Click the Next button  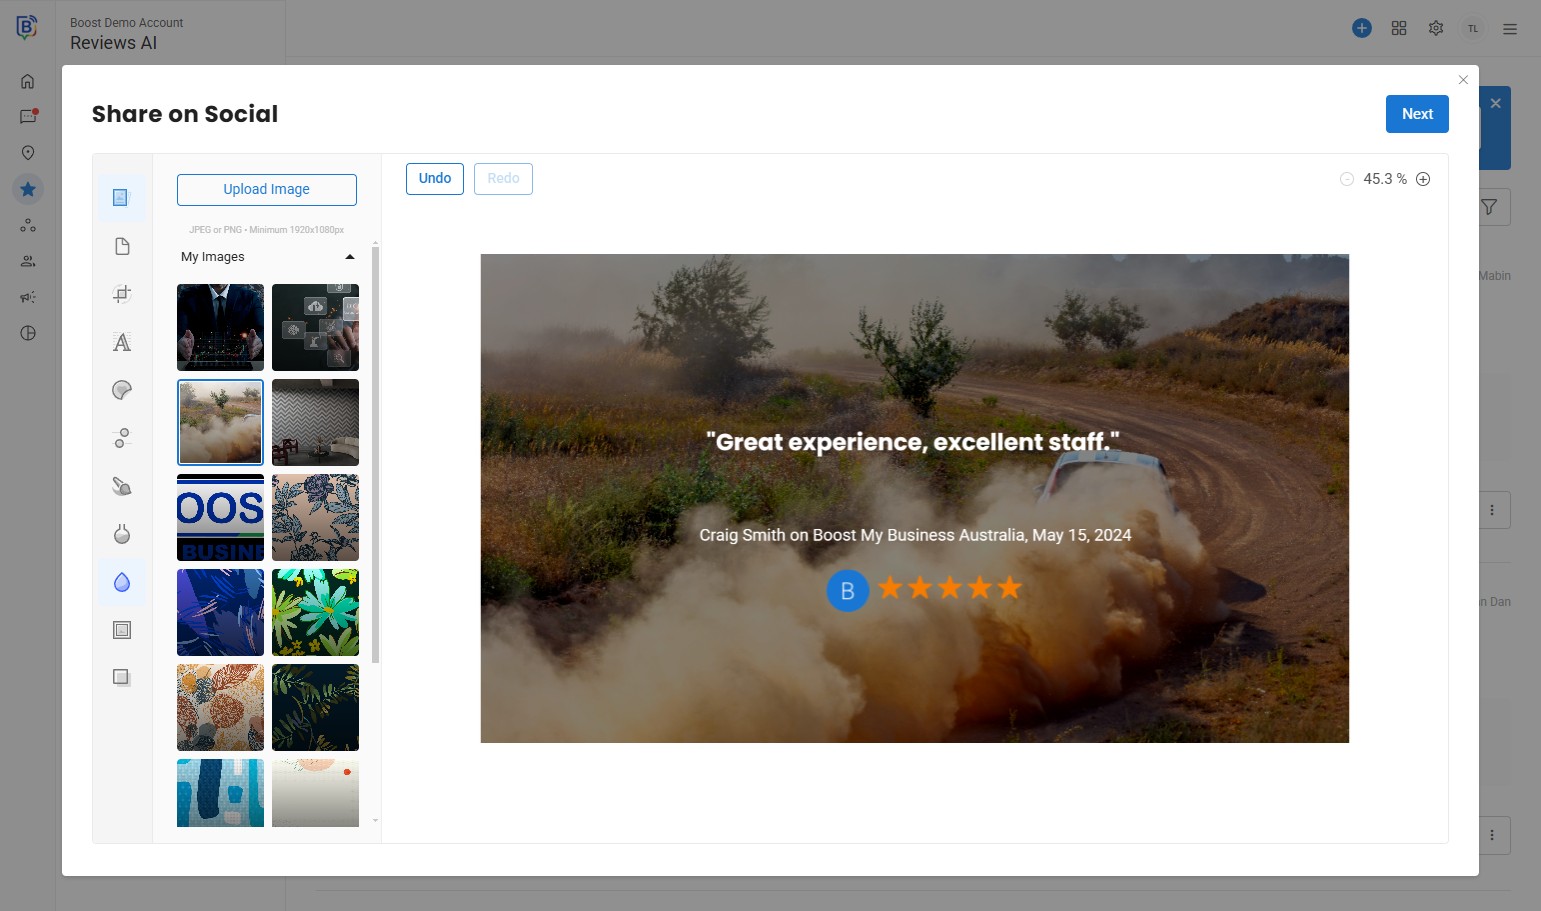tap(1416, 114)
